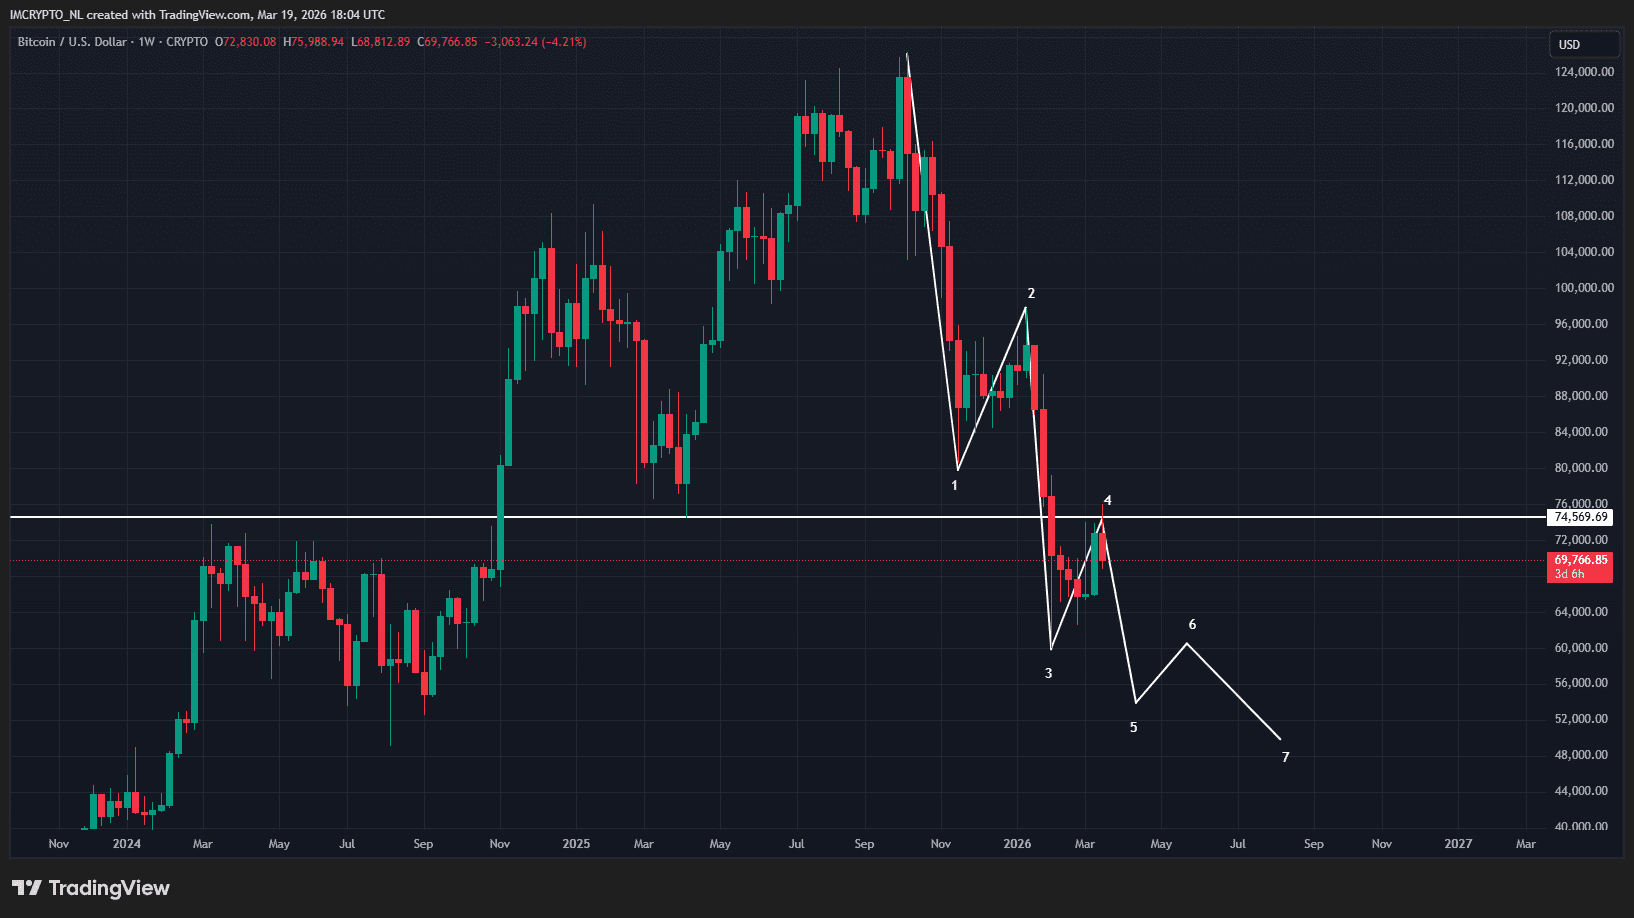Open the USD currency selector
1634x918 pixels.
click(x=1582, y=45)
